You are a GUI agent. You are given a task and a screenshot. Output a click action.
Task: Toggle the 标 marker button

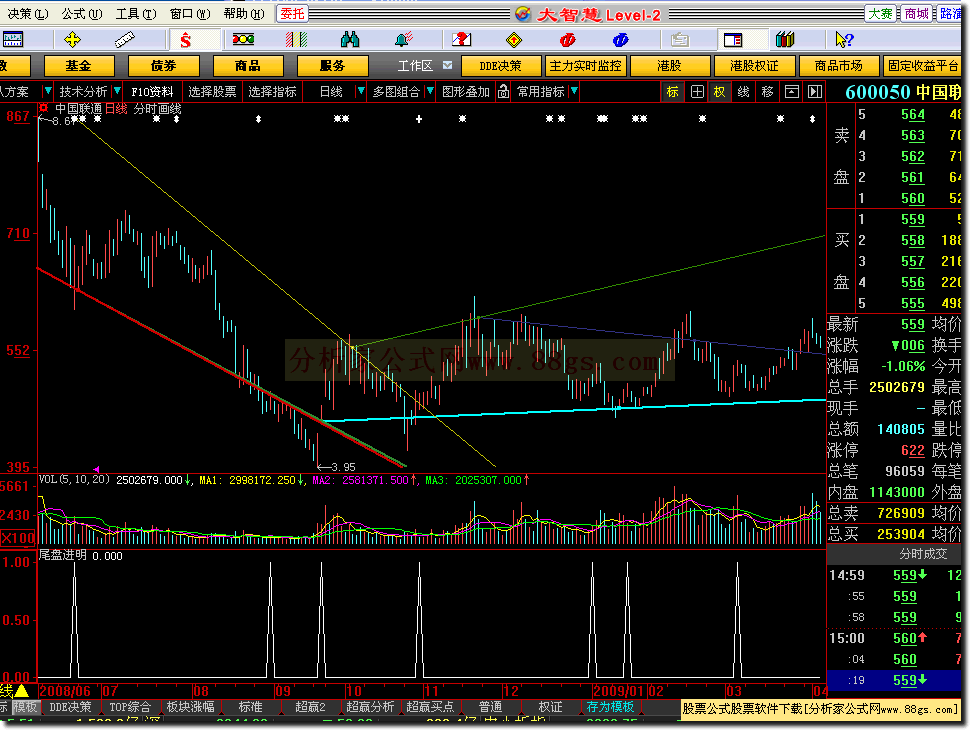672,92
